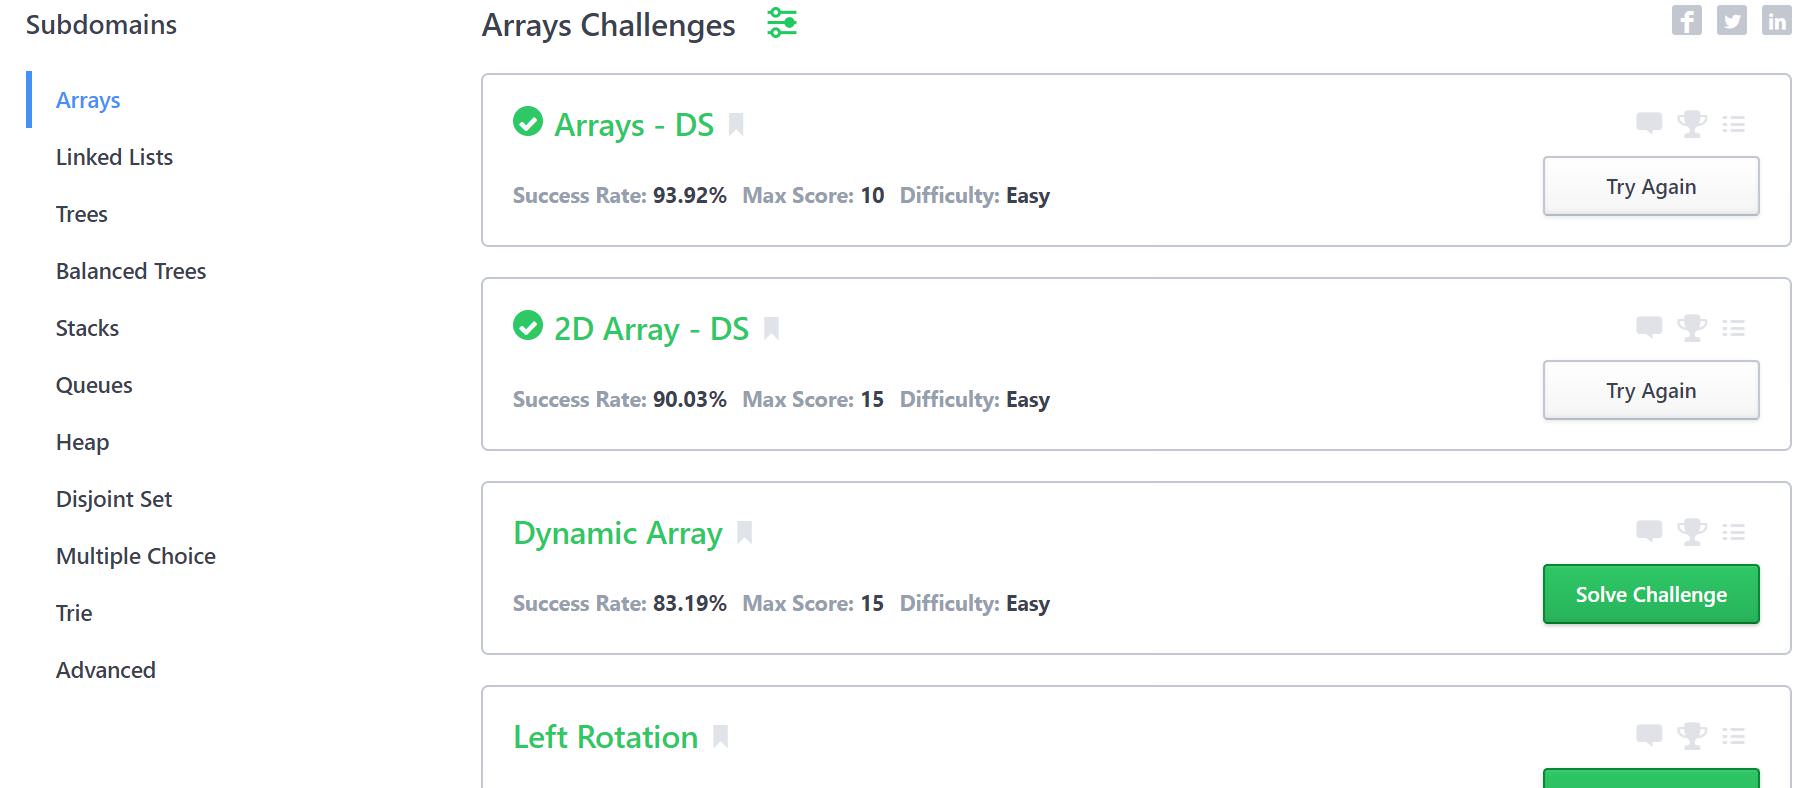Go to the Disjoint Set subdomain
1814x788 pixels.
click(x=114, y=499)
